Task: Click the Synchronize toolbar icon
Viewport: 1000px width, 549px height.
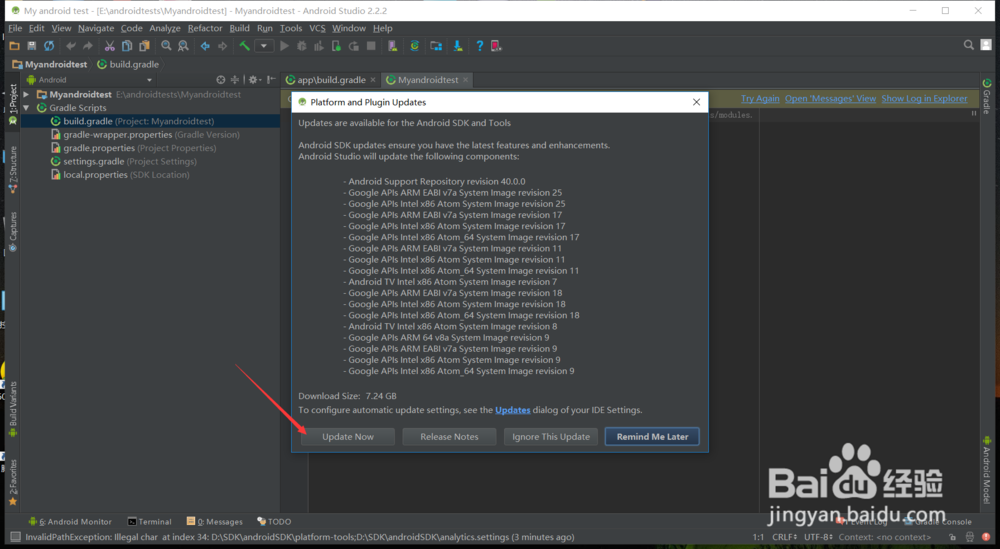Action: click(49, 46)
